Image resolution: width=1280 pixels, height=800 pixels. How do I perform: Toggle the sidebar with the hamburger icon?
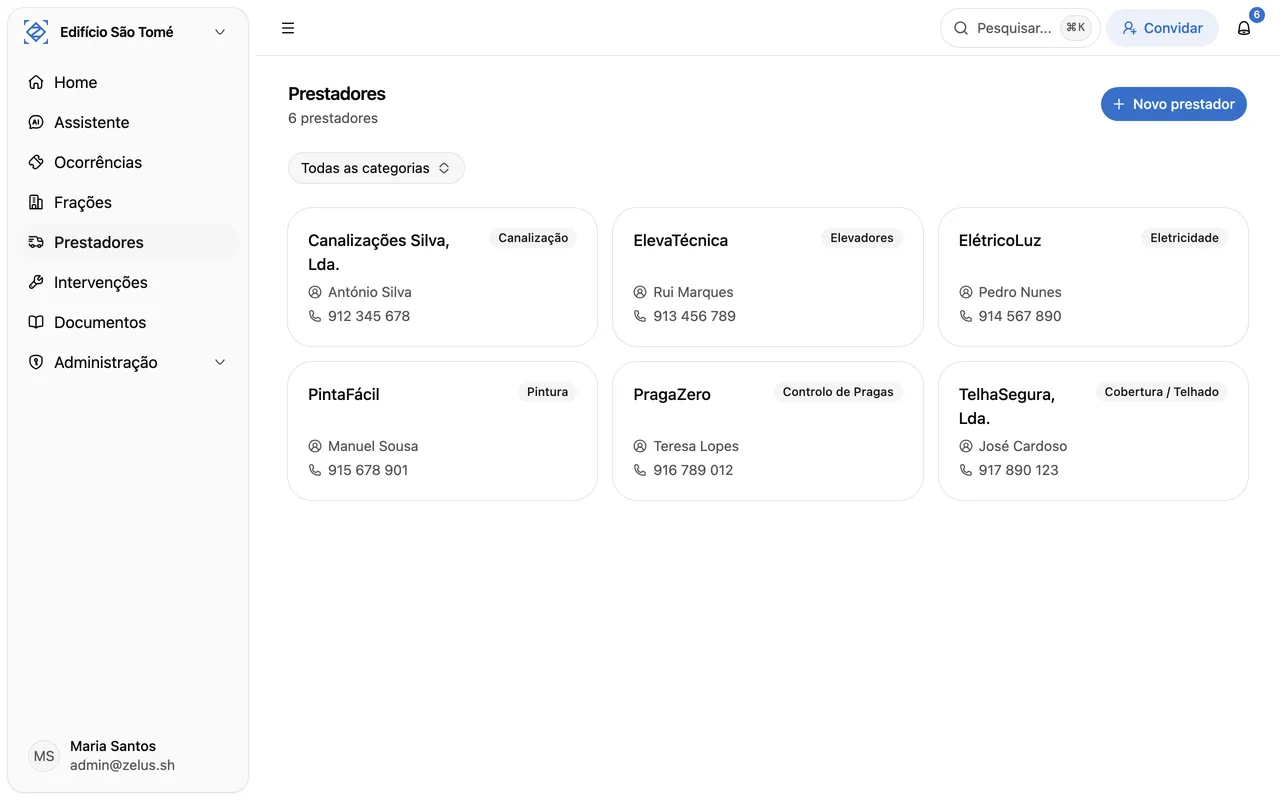click(288, 28)
